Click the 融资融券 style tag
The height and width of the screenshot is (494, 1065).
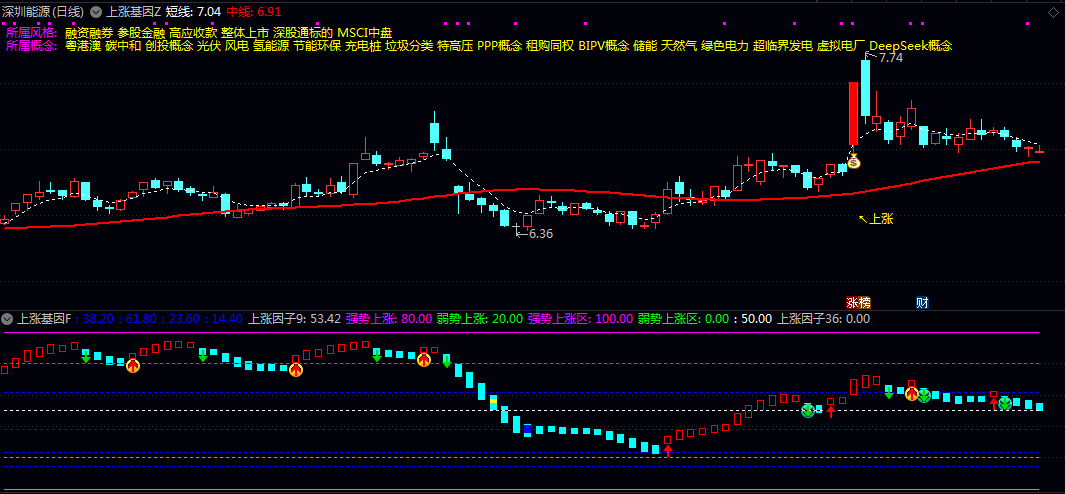click(x=89, y=33)
